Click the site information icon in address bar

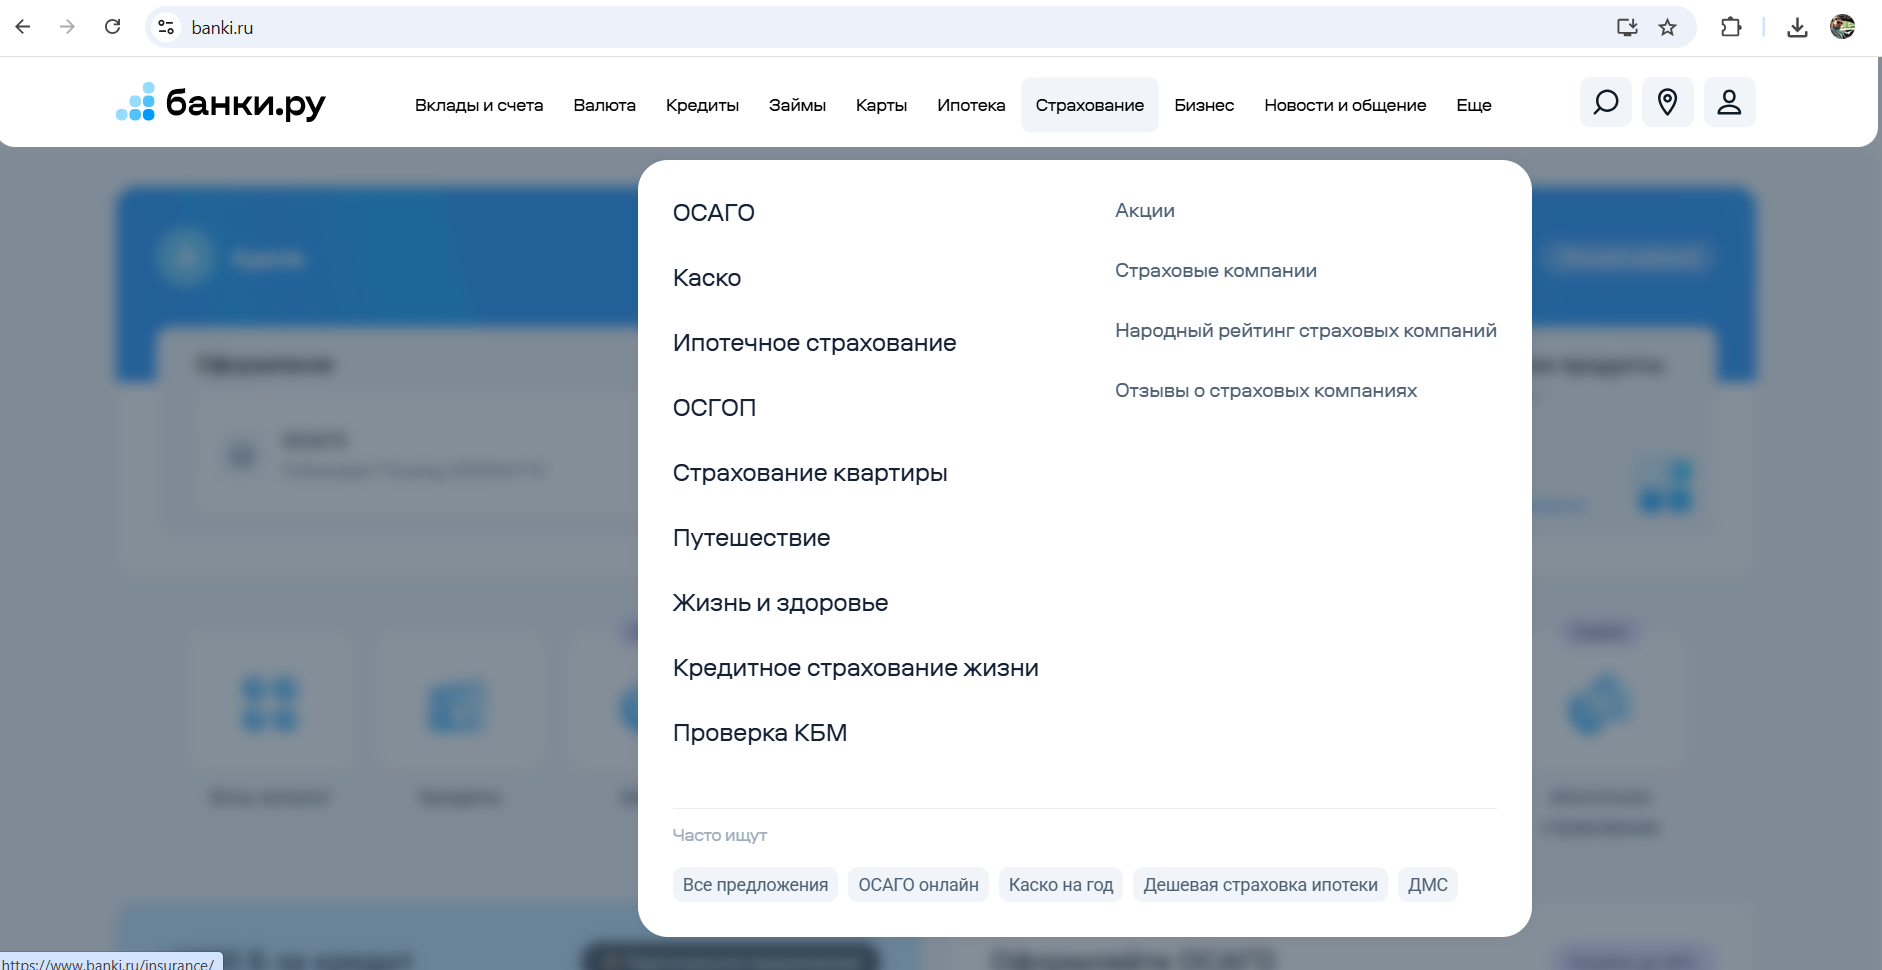[x=167, y=27]
